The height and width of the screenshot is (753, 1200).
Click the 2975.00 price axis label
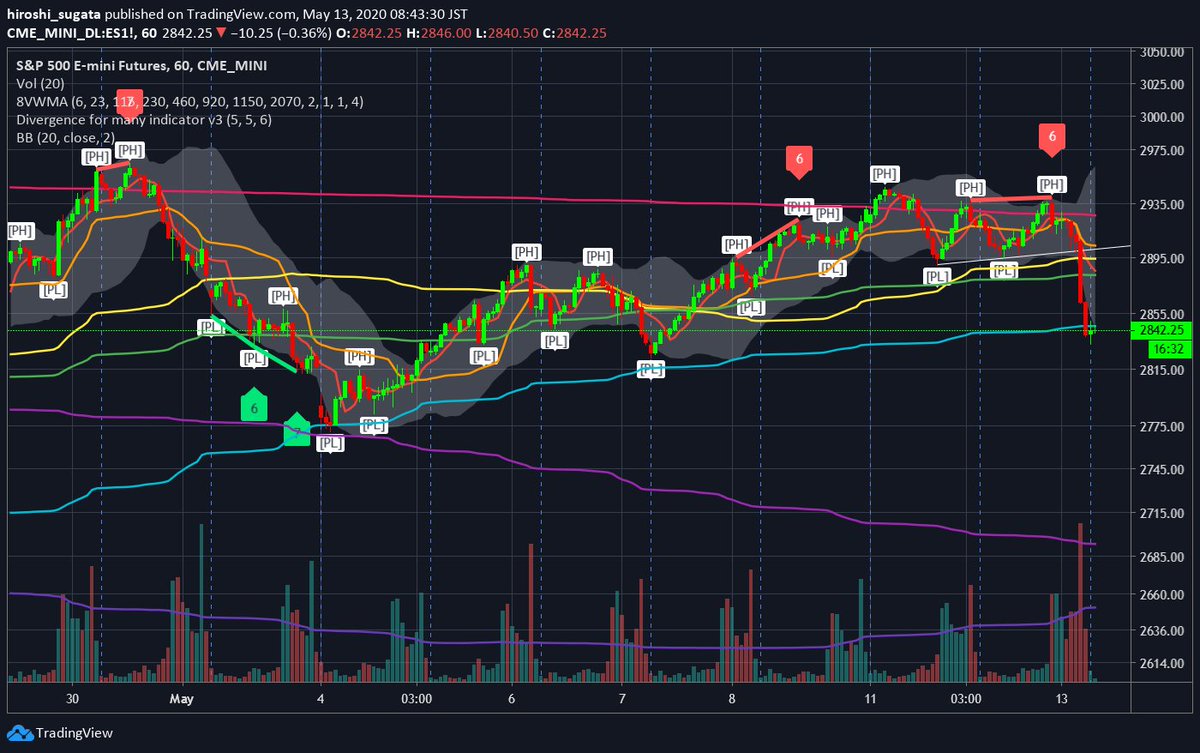coord(1161,151)
